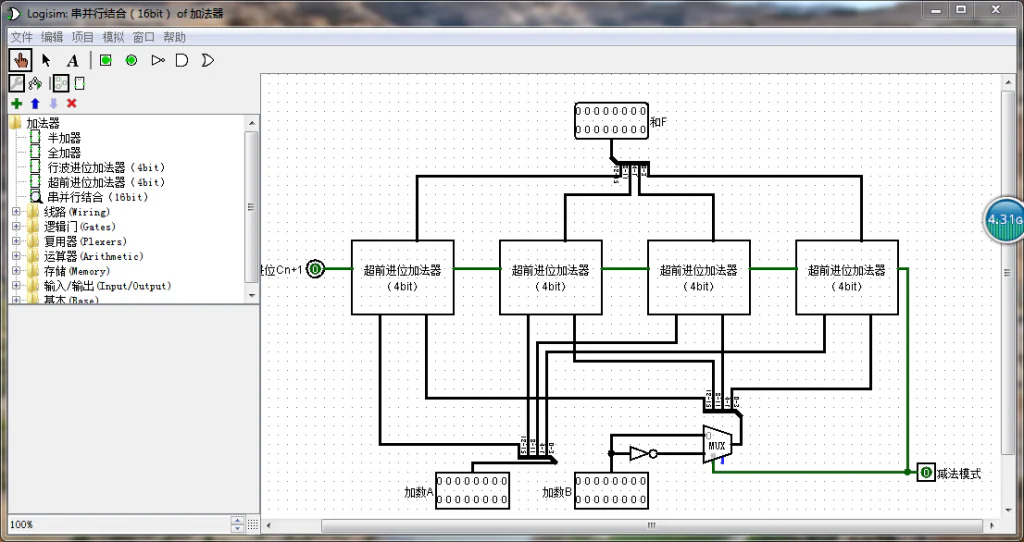Click the red delete circuit X icon

tap(71, 103)
